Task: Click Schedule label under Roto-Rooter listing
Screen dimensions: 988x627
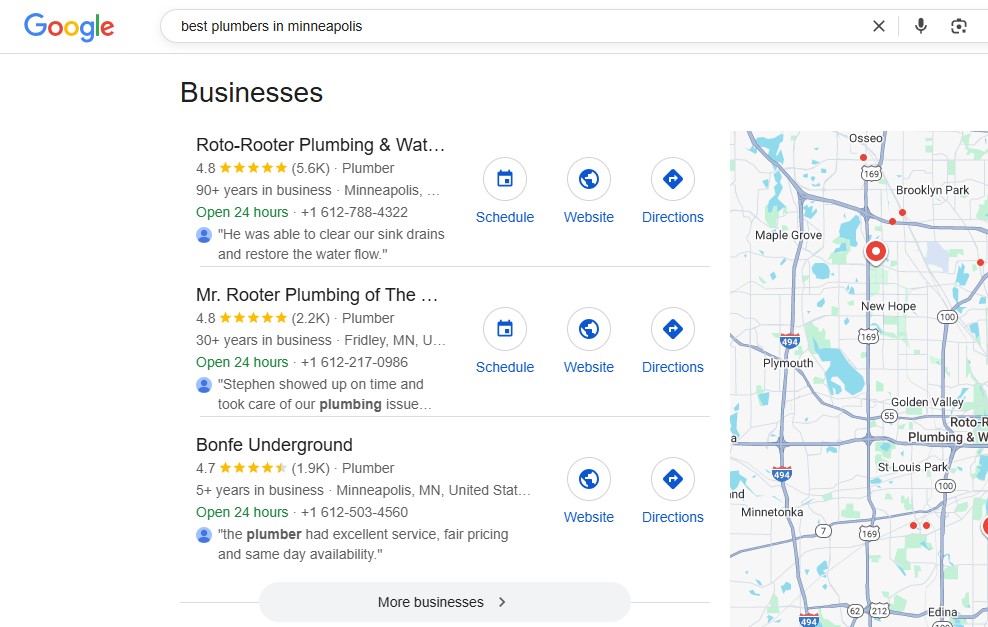Action: pos(505,217)
